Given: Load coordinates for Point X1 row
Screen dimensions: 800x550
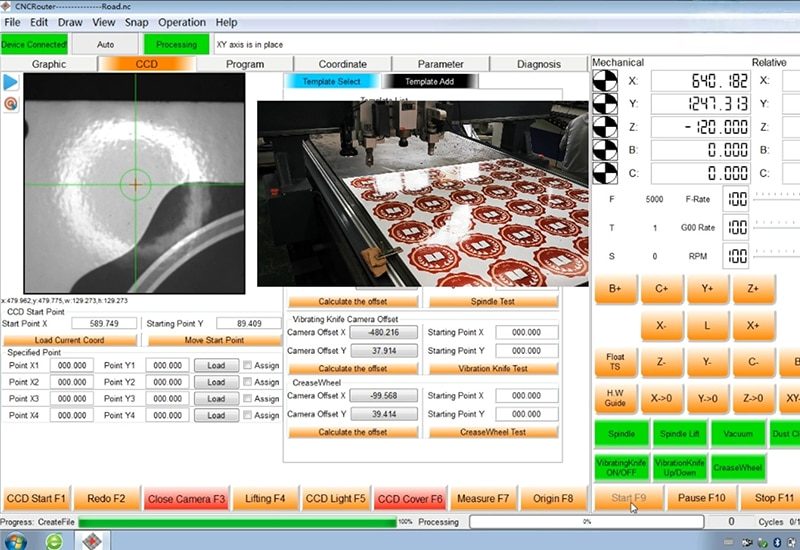Looking at the screenshot, I should (216, 365).
